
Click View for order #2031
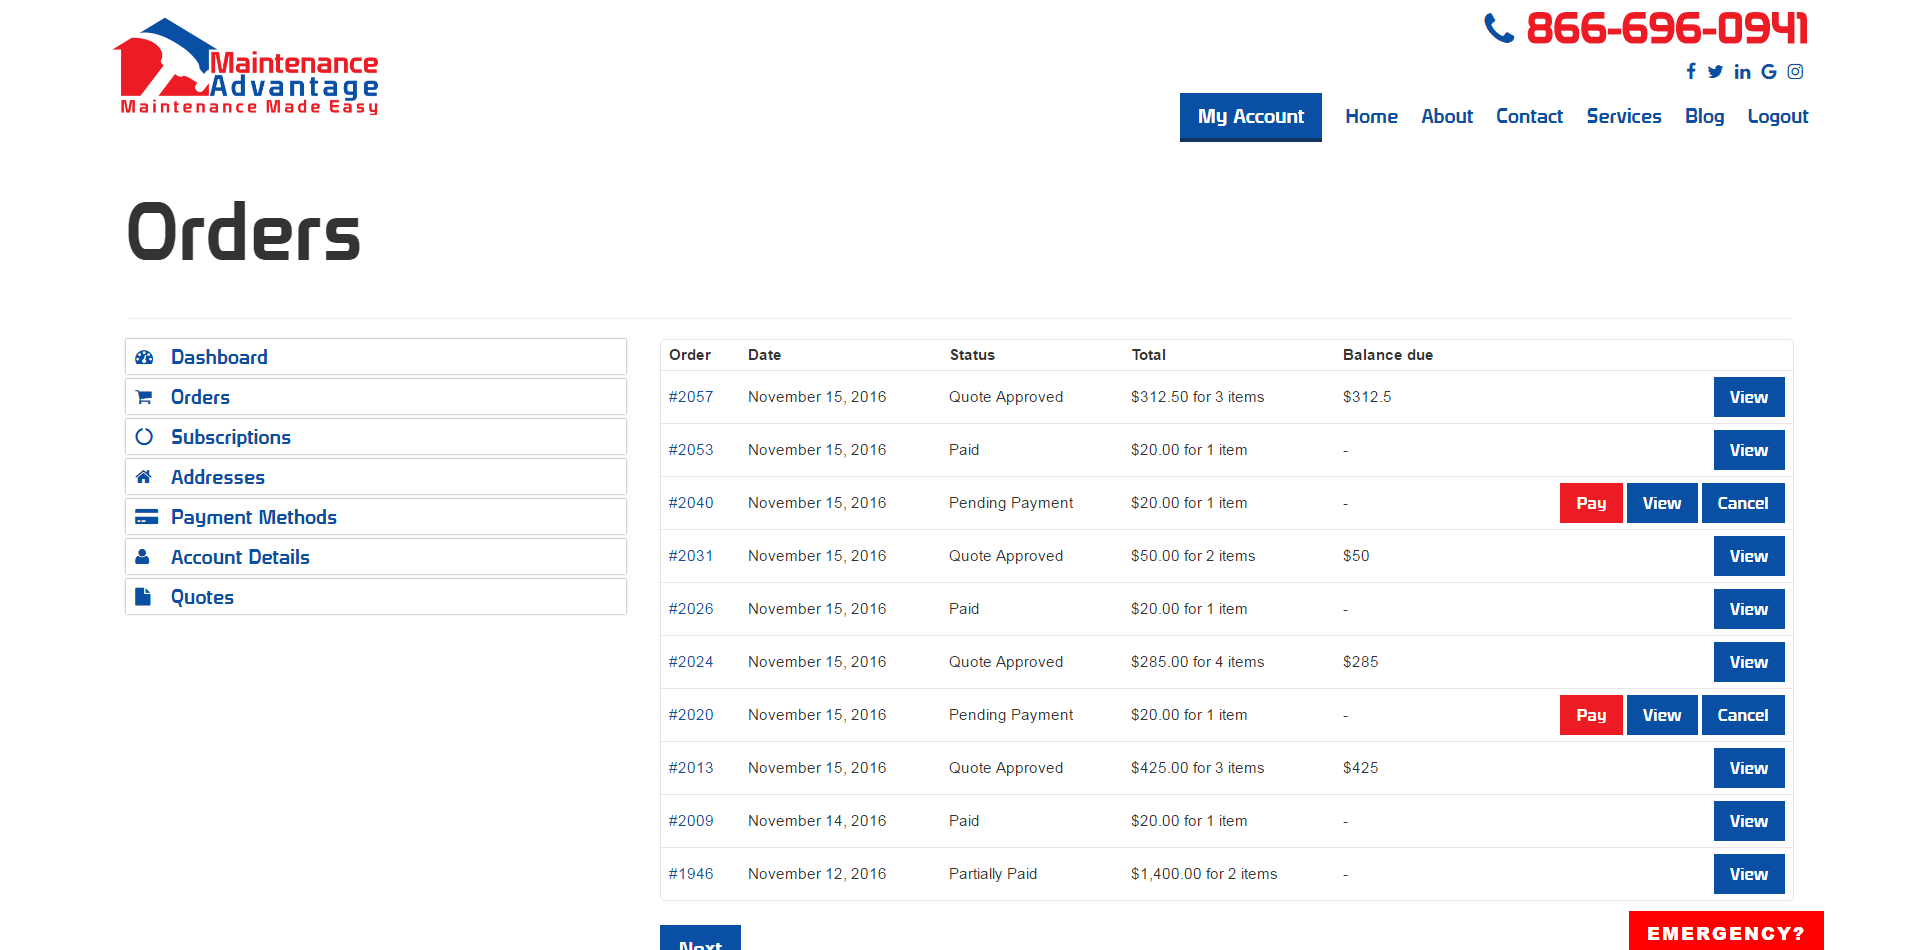click(x=1749, y=556)
